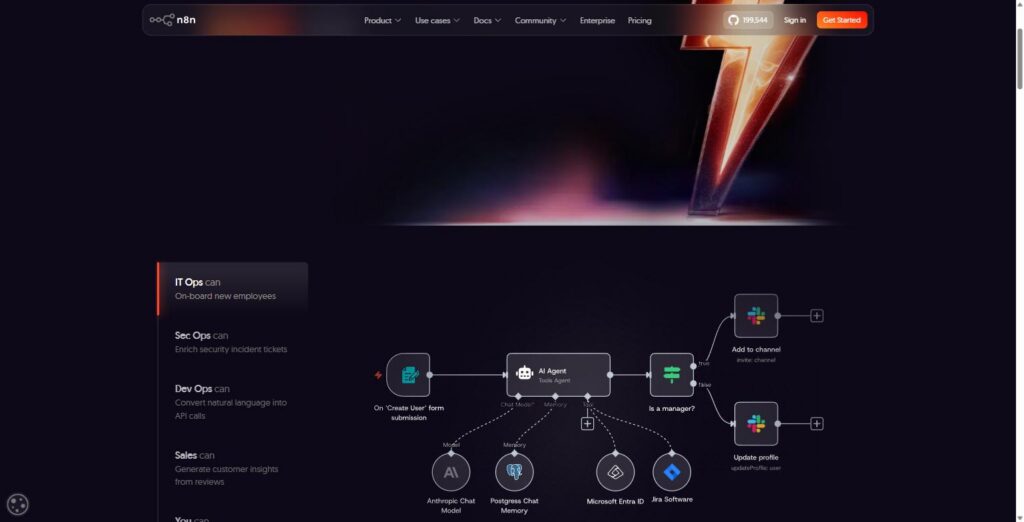
Task: Click the AI Agent robot icon
Action: [x=524, y=373]
